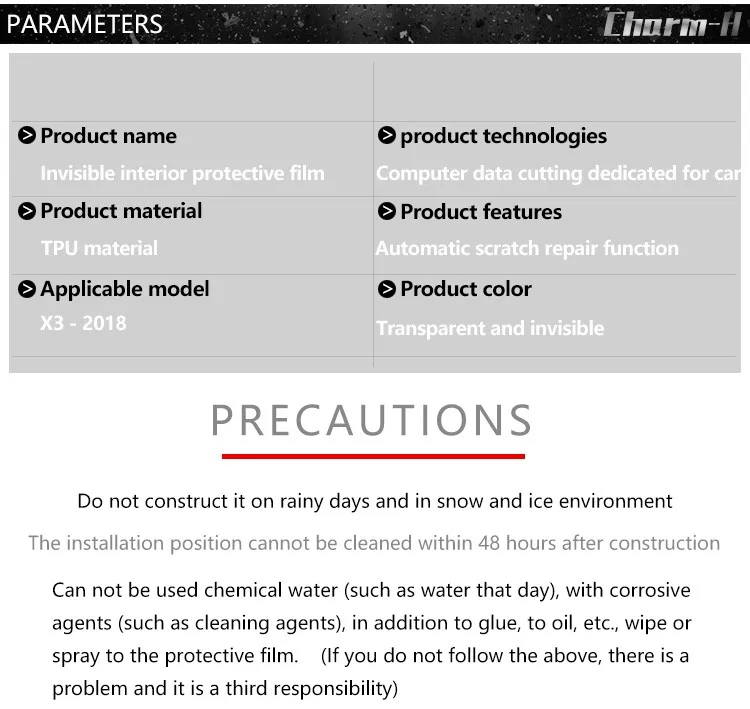Click Invisible interior protective film text
750x709 pixels.
tap(182, 173)
